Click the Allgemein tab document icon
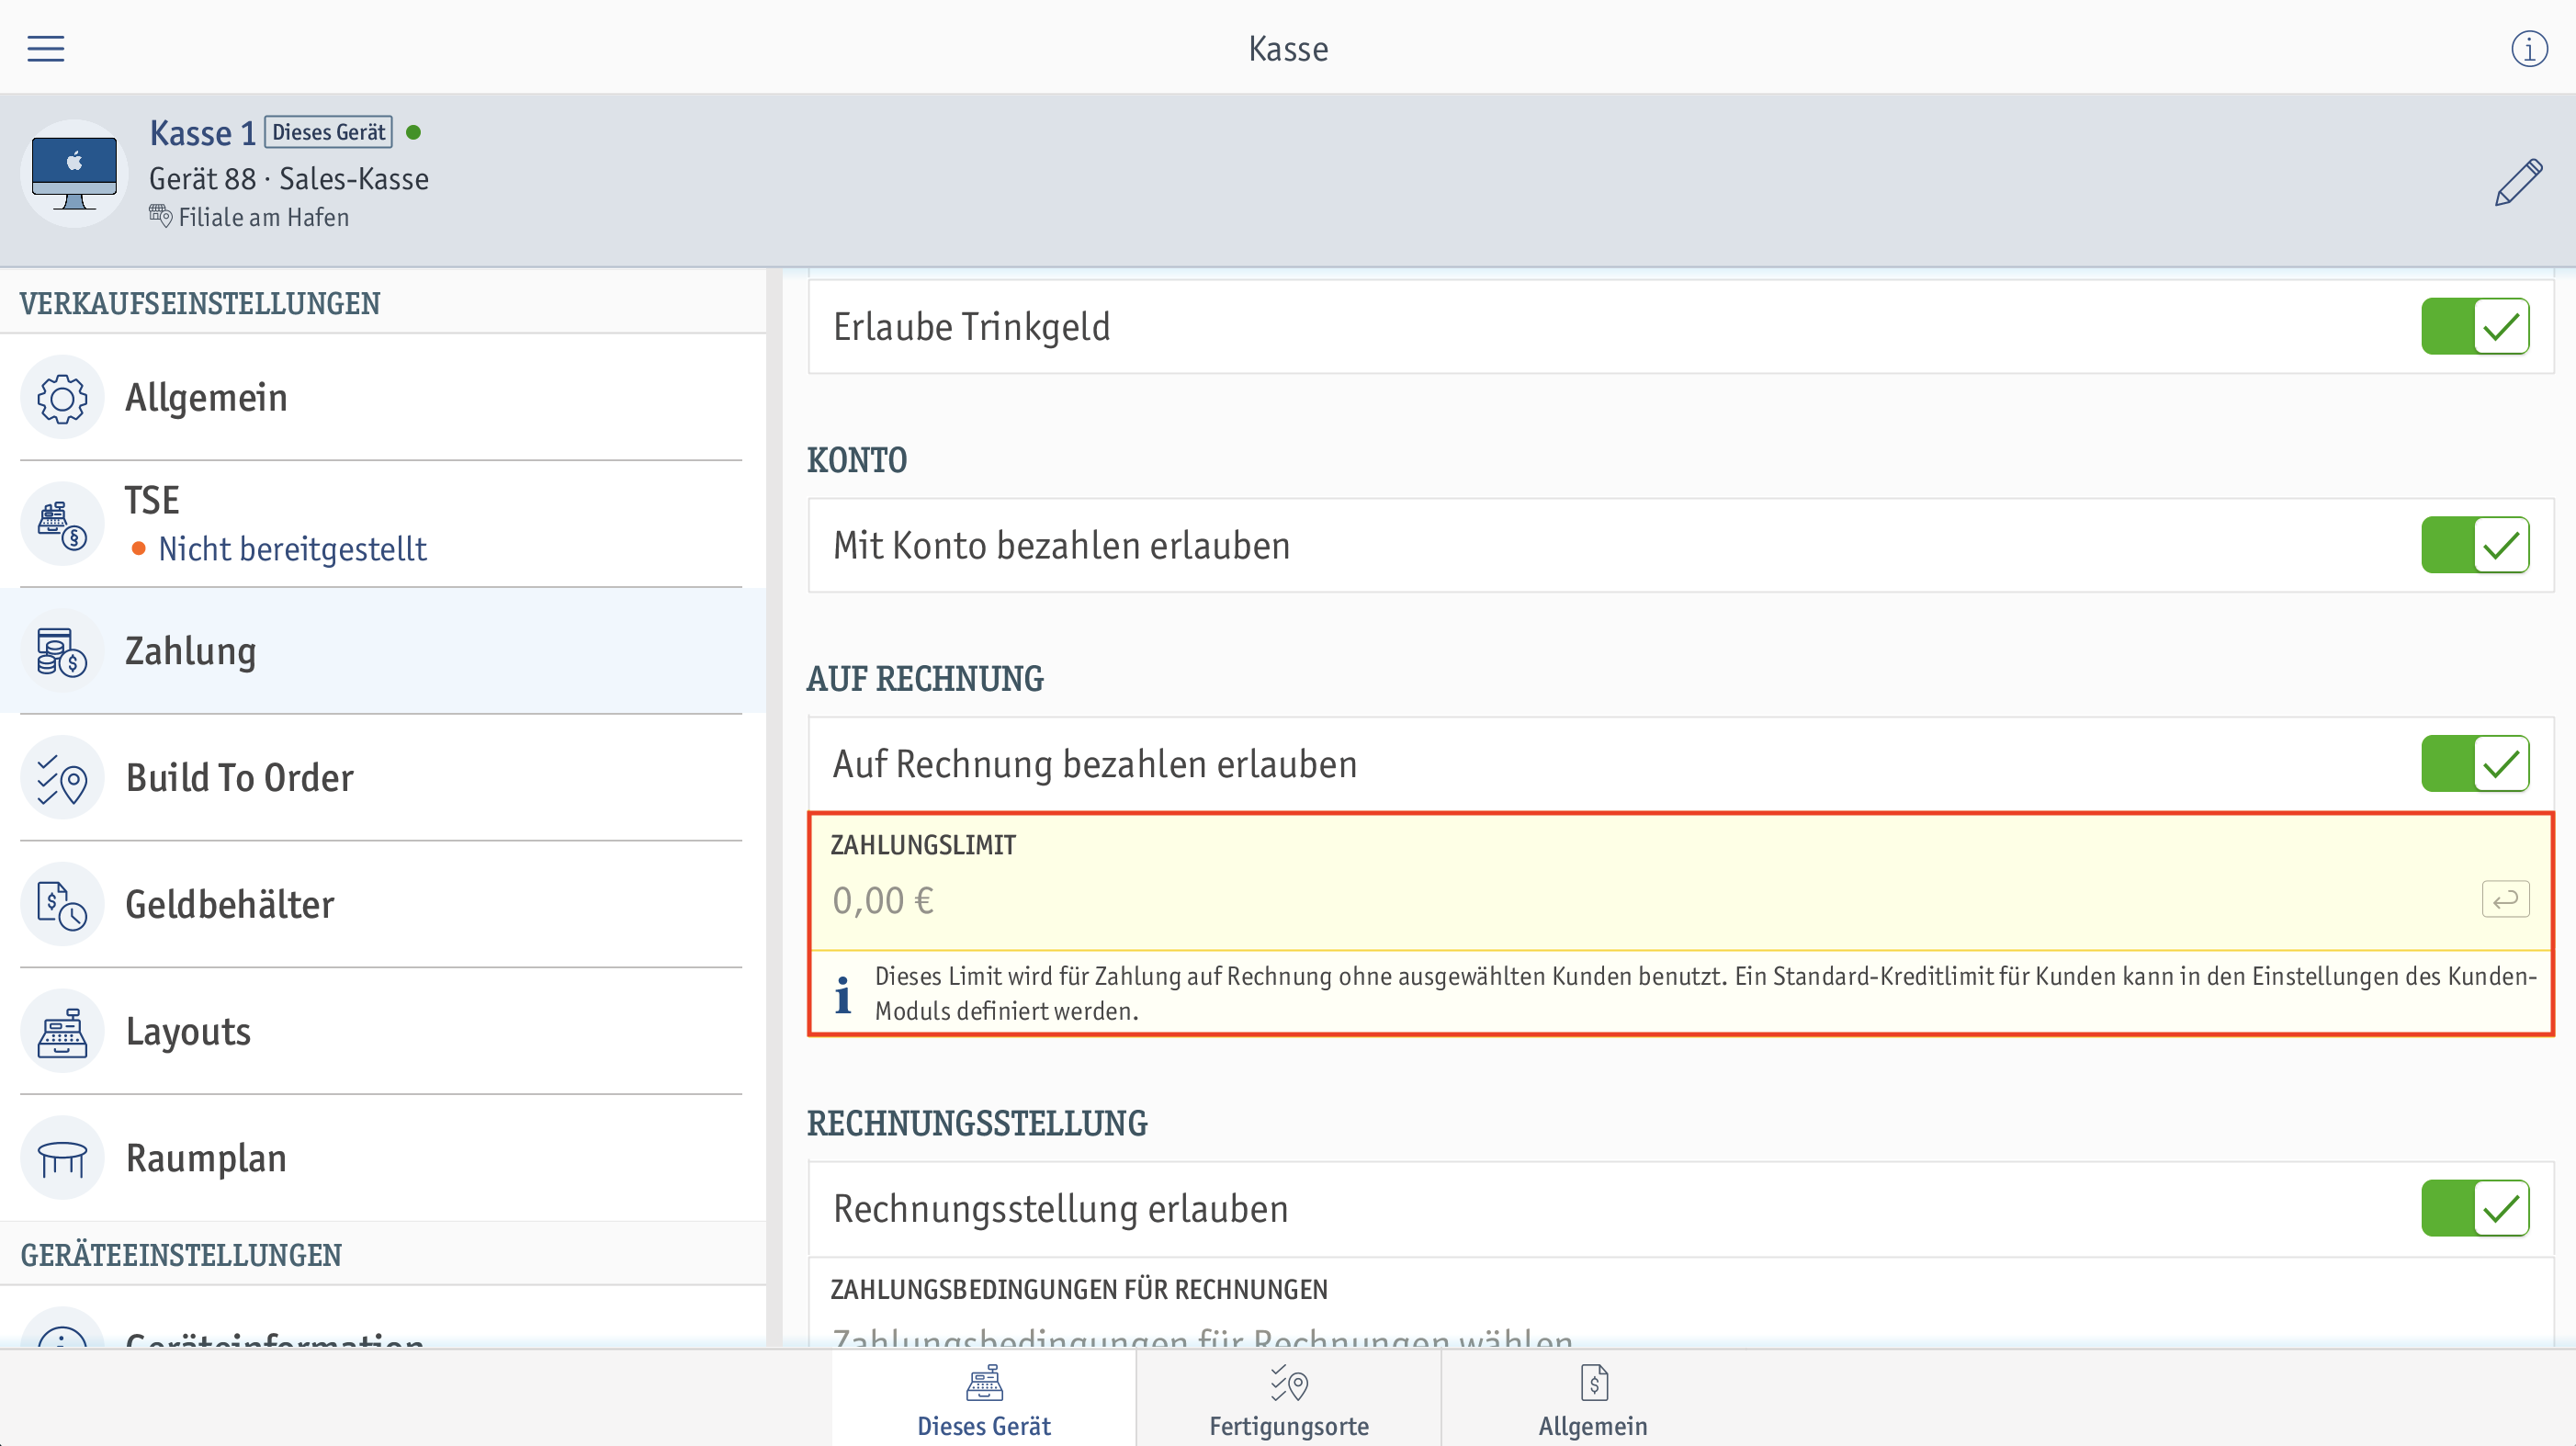 (x=1594, y=1383)
